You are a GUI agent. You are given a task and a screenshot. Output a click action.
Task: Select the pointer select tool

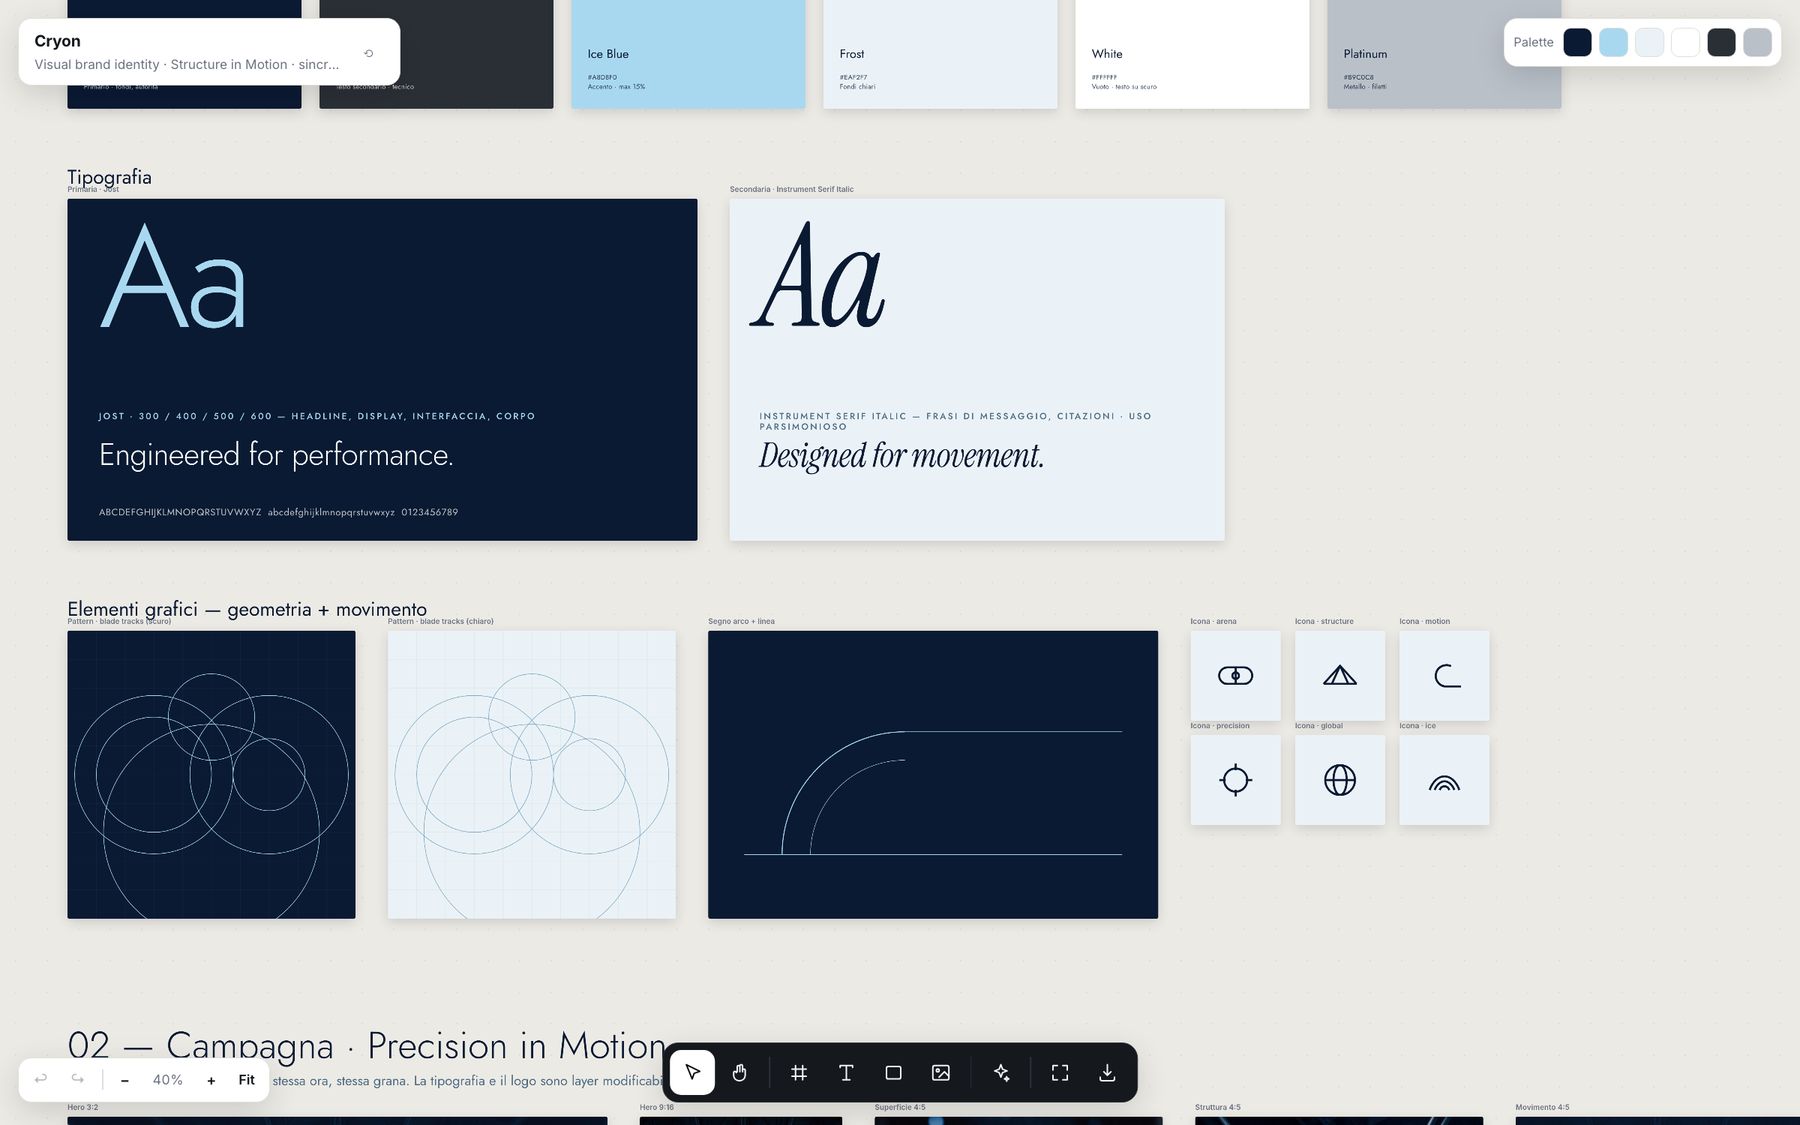point(692,1073)
